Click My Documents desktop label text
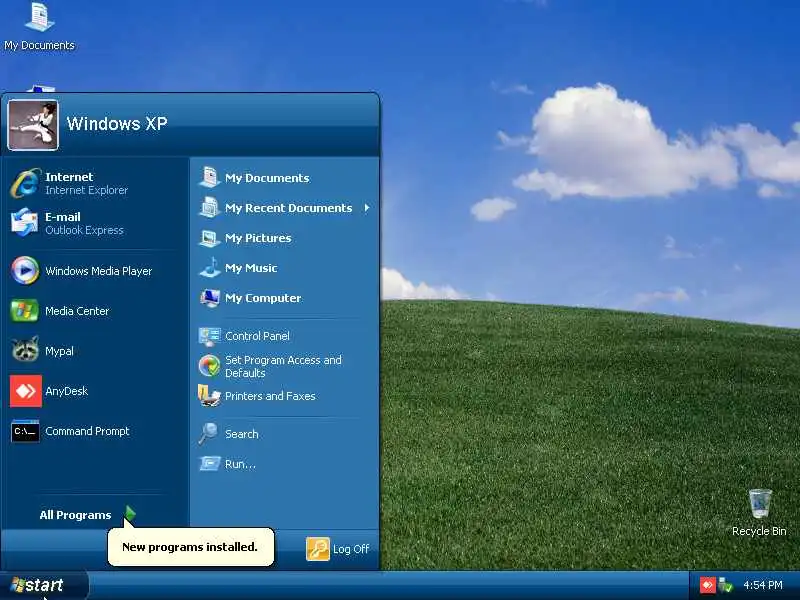Screen dimensions: 800x600 tap(39, 45)
